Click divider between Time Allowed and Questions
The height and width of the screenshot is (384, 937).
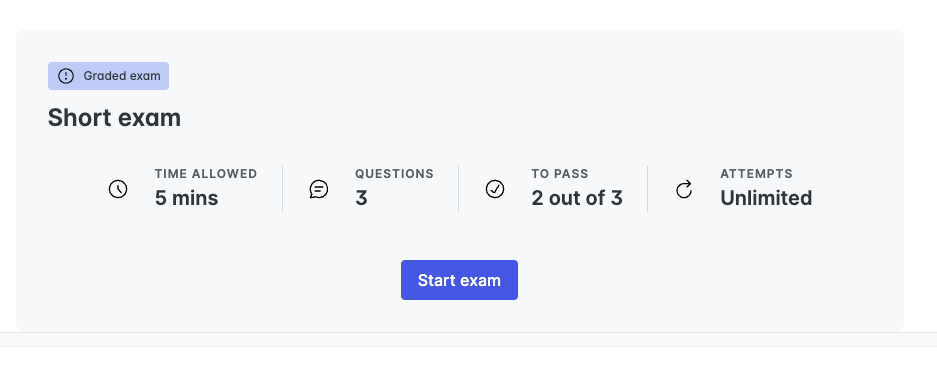pos(282,189)
